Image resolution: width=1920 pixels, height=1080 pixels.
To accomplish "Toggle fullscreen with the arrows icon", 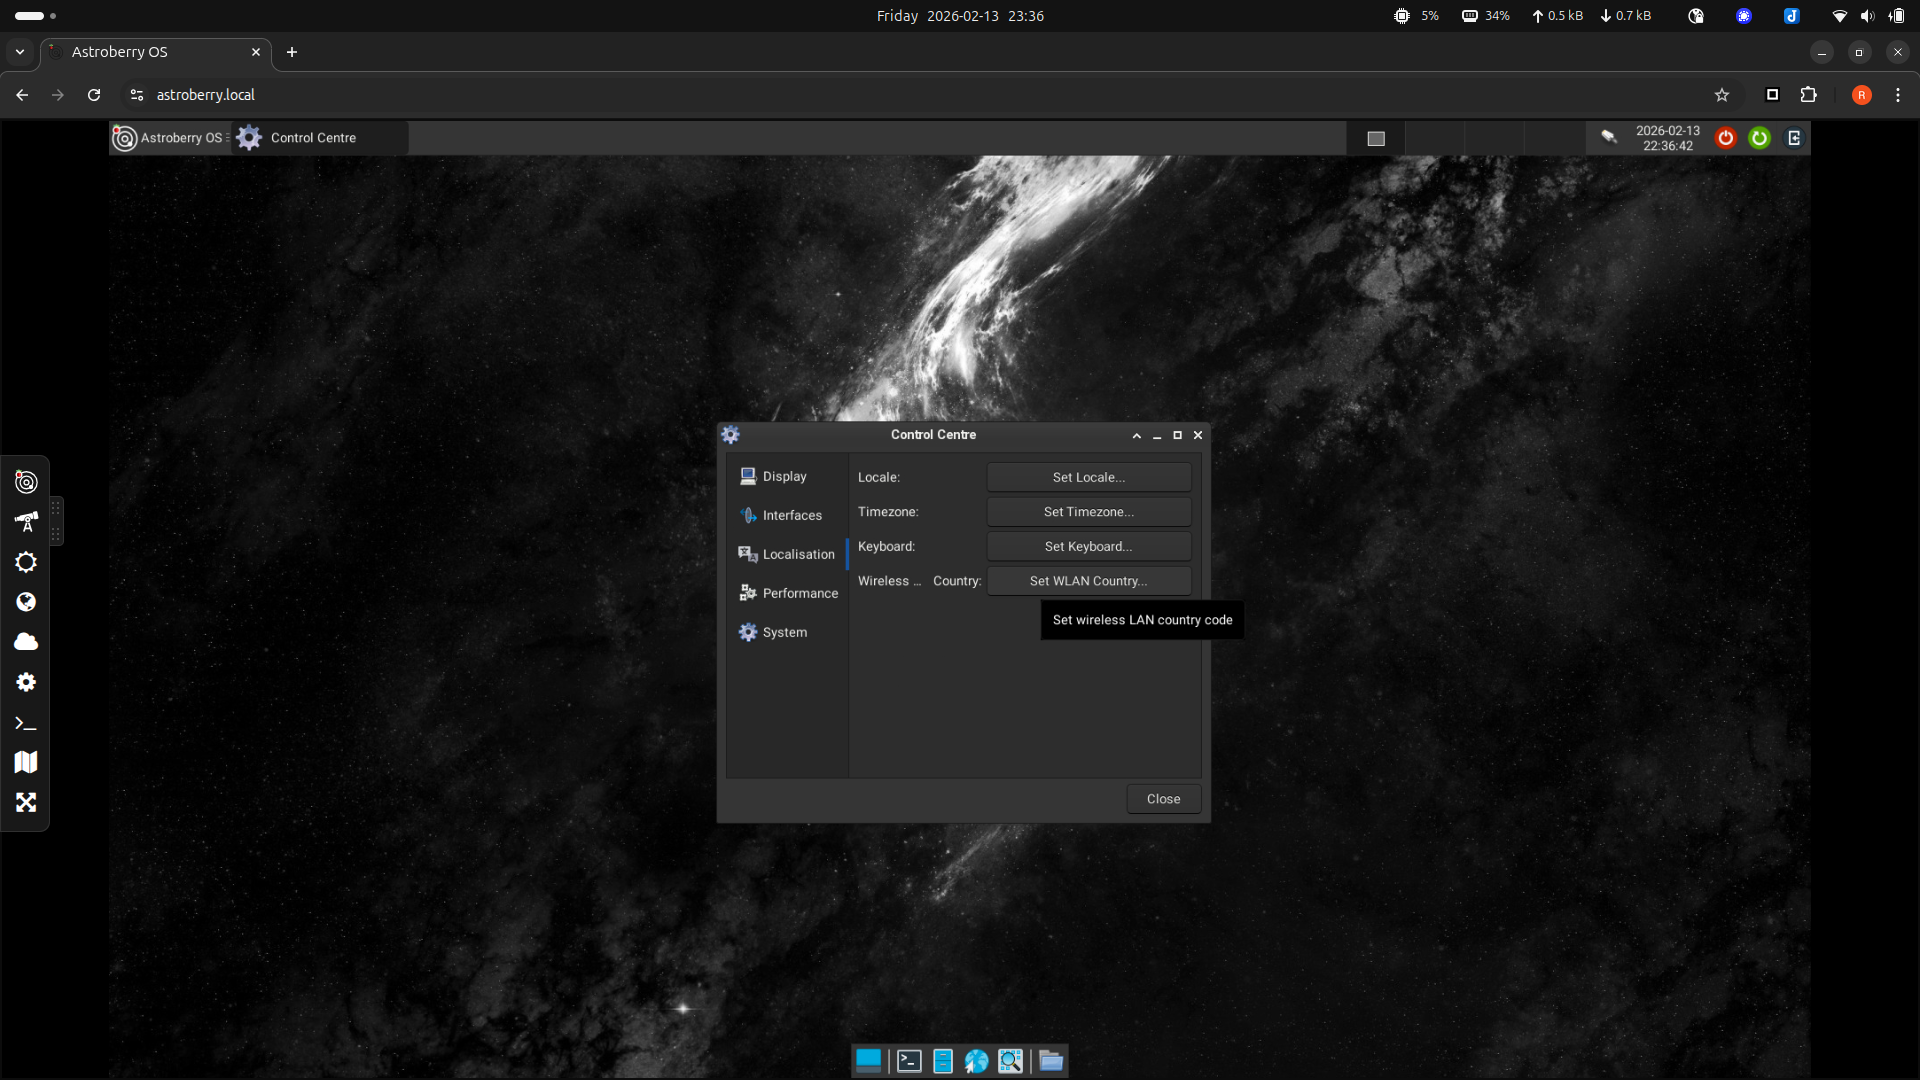I will pos(26,802).
